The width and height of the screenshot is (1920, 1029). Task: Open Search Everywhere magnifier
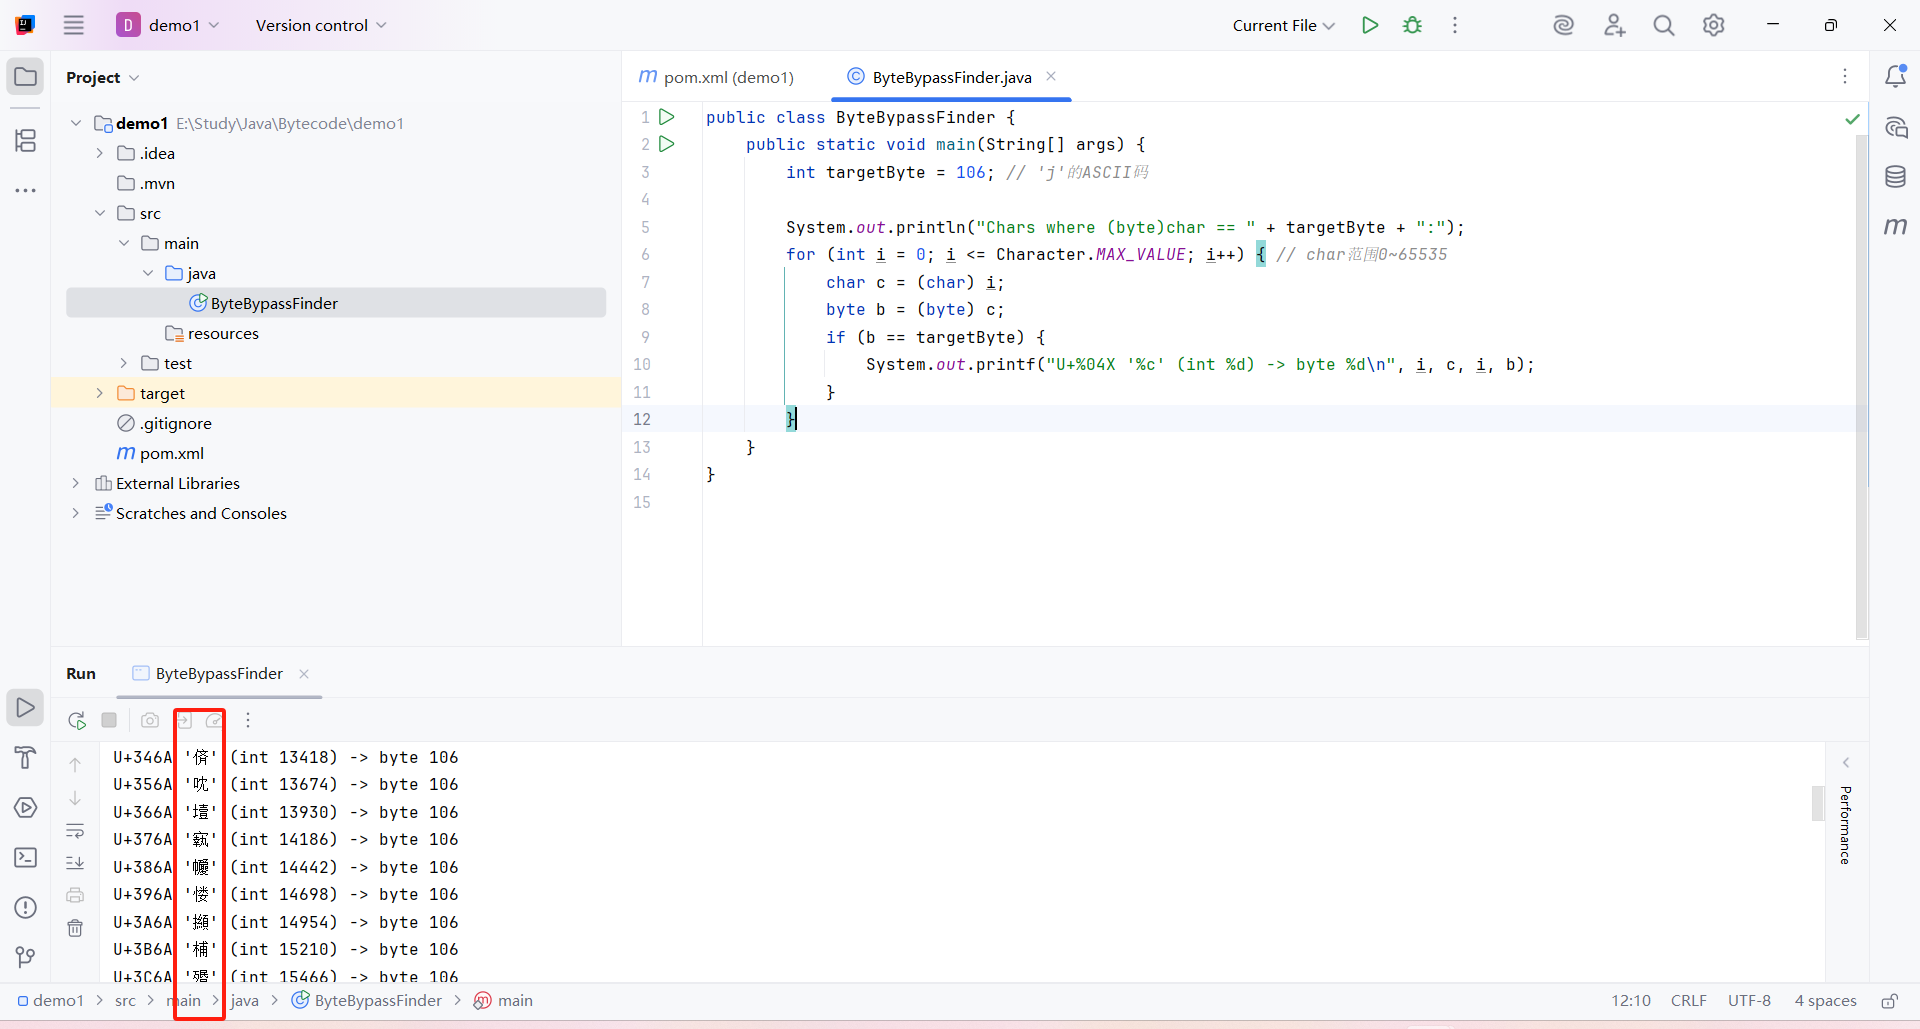point(1663,25)
